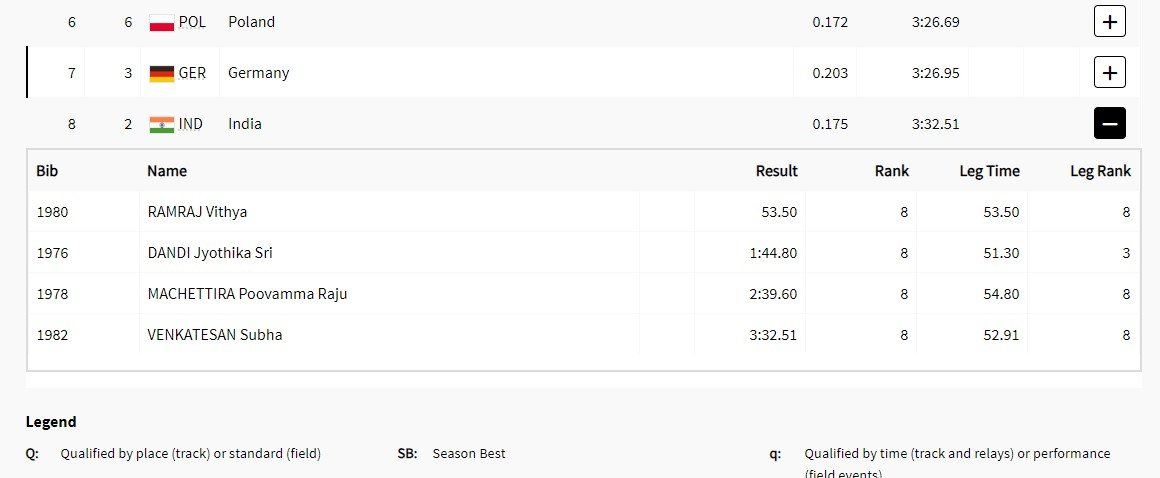Select athlete RAMRAJ Vithya
Viewport: 1160px width, 478px height.
[198, 212]
